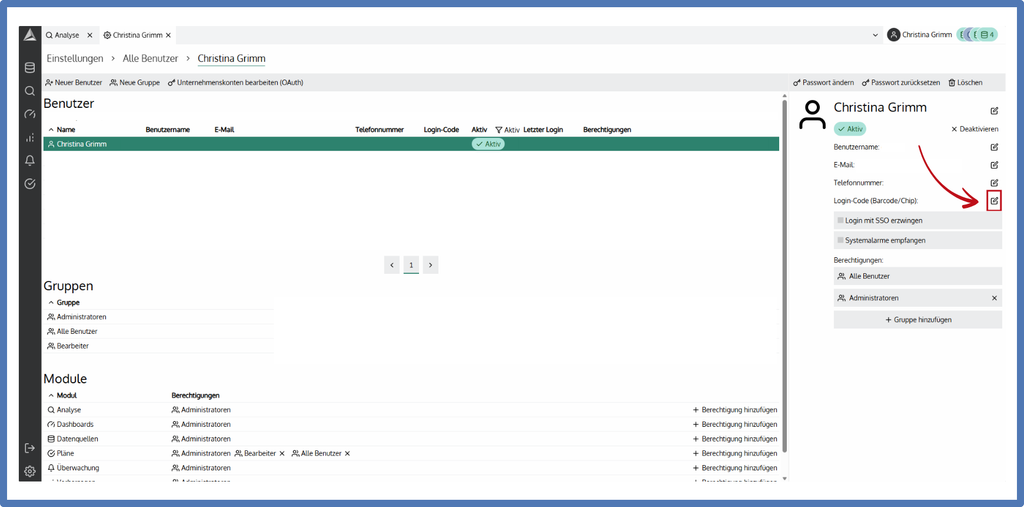Edit the Login-Code (Barcode/Chip) via pencil icon

coord(995,201)
